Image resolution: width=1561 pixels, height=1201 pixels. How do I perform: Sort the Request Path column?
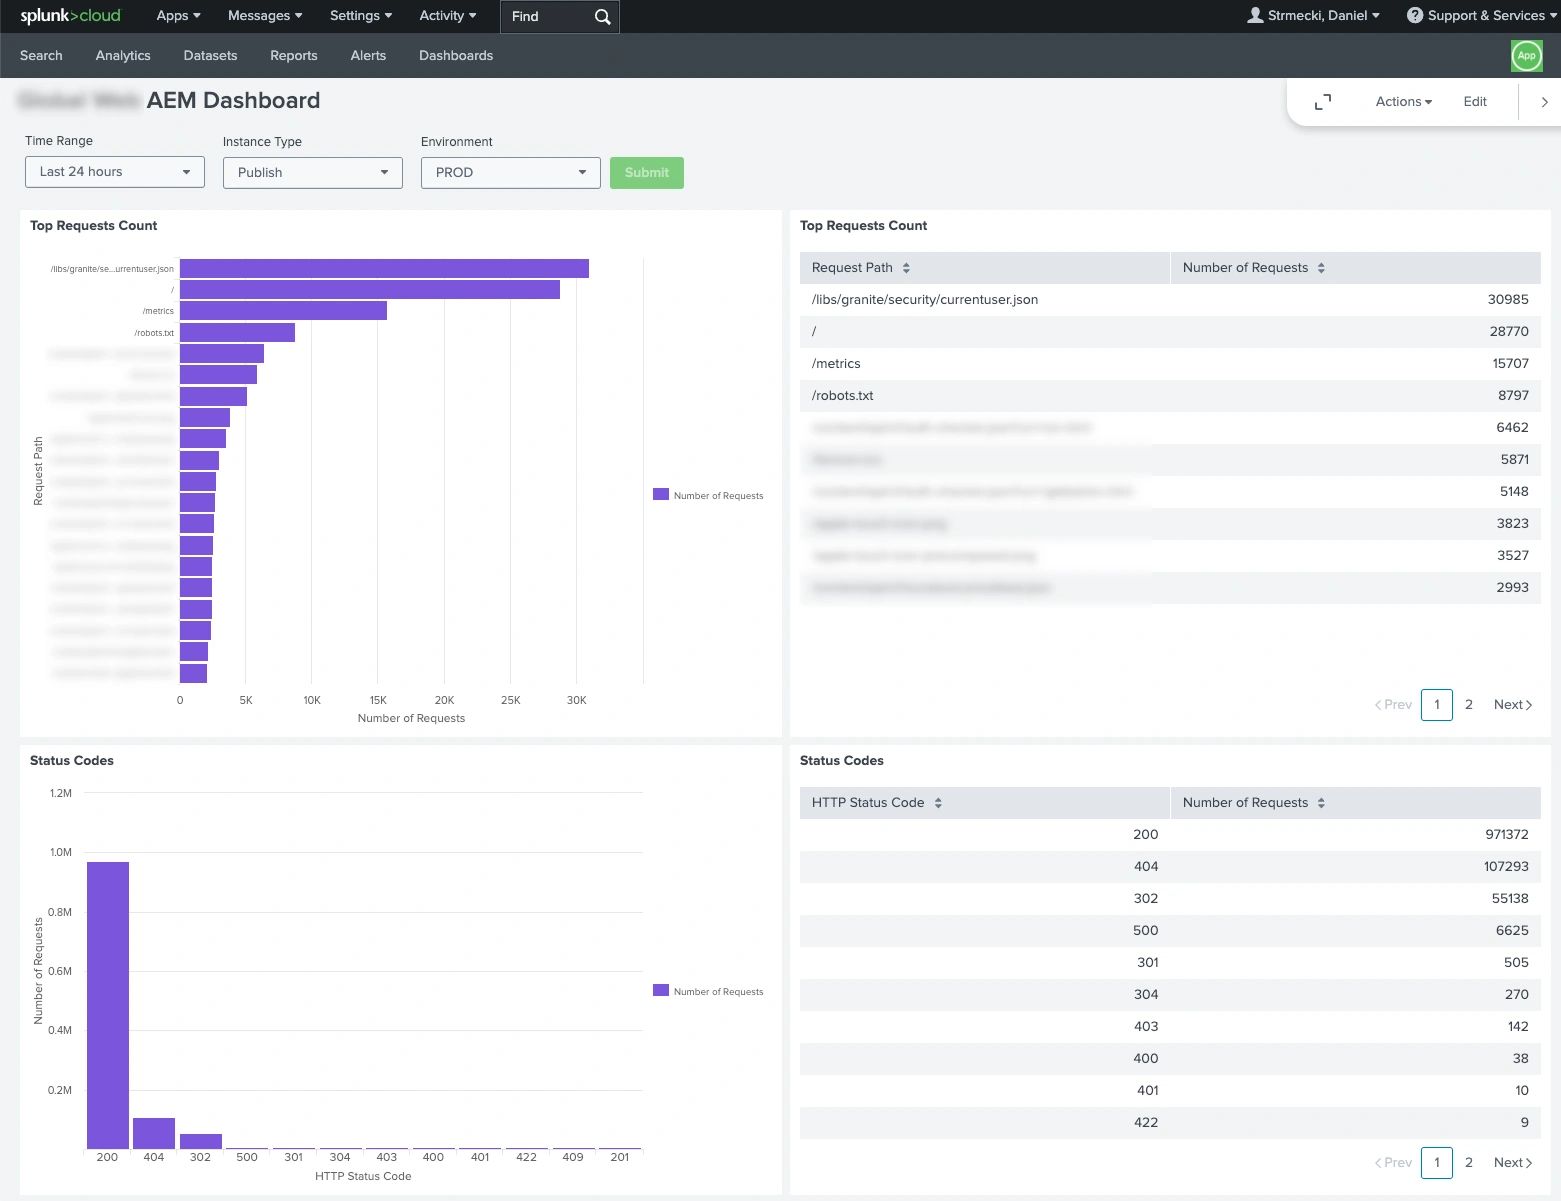906,267
